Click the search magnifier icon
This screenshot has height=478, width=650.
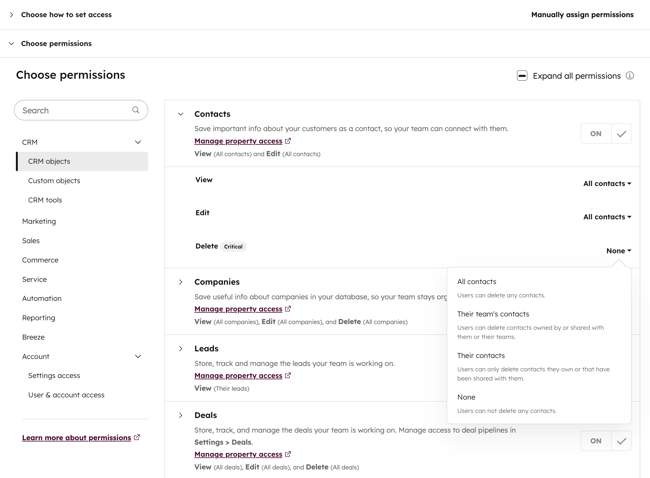[136, 110]
